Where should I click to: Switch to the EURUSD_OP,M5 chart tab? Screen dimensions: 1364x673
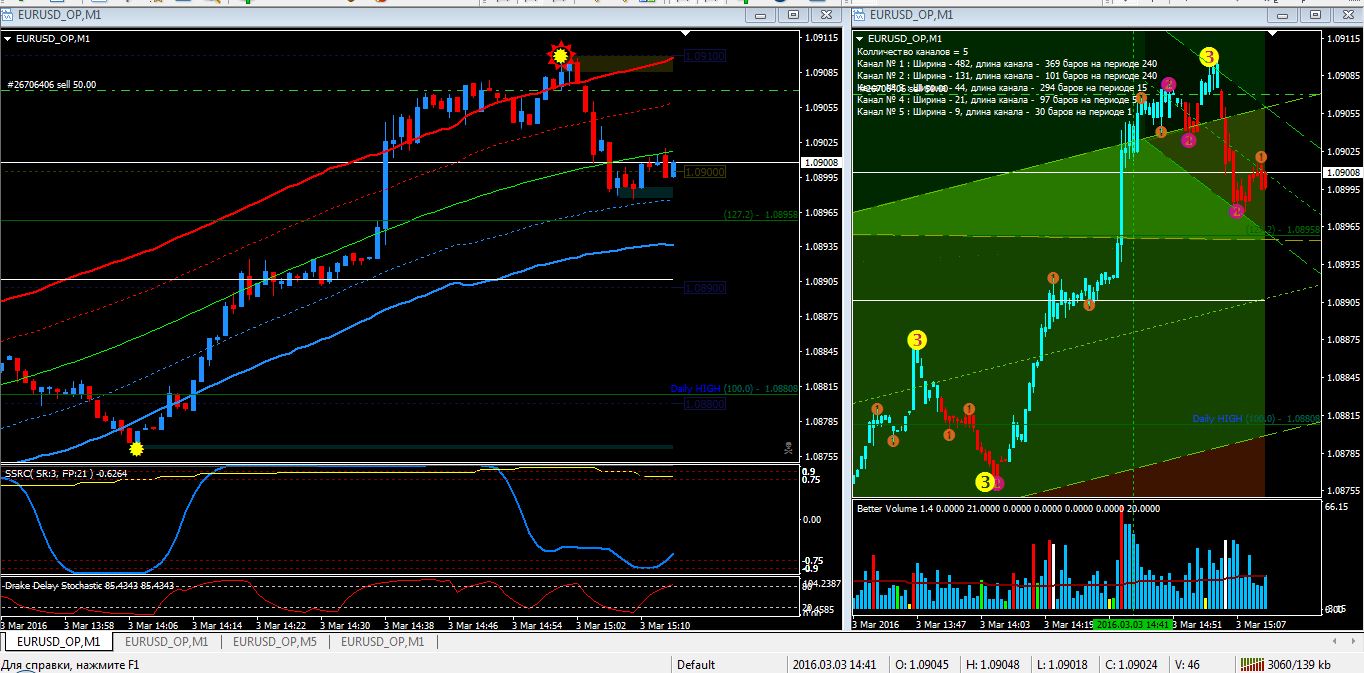274,641
